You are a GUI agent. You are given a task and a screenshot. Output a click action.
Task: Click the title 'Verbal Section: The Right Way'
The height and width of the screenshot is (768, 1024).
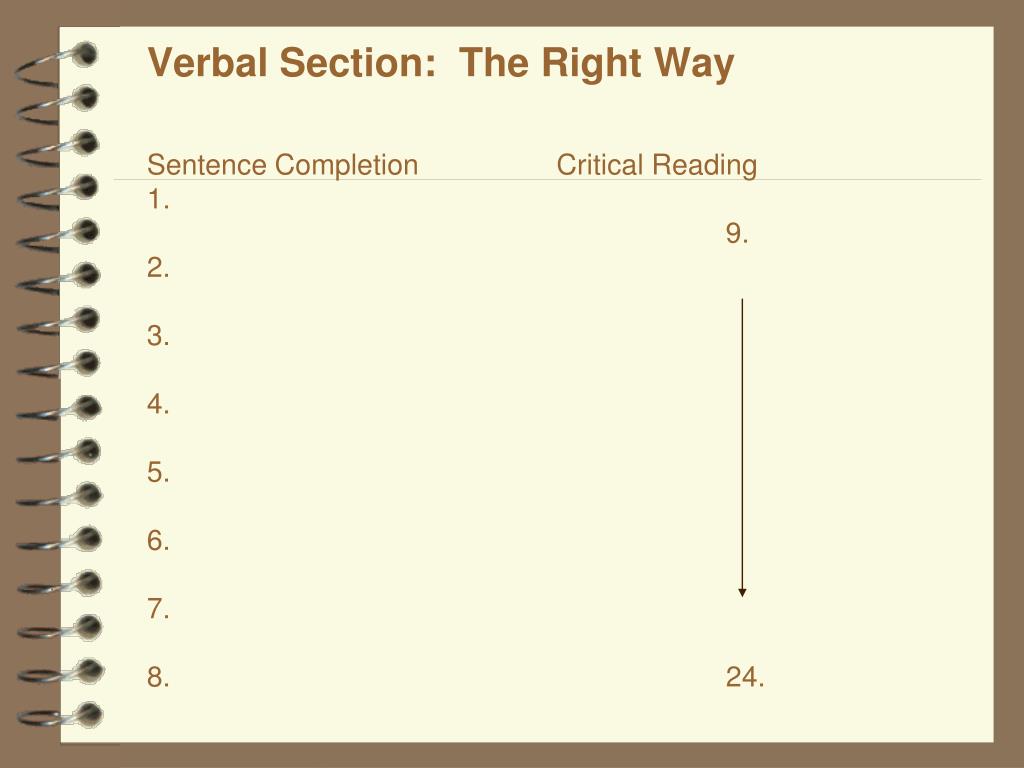point(441,64)
